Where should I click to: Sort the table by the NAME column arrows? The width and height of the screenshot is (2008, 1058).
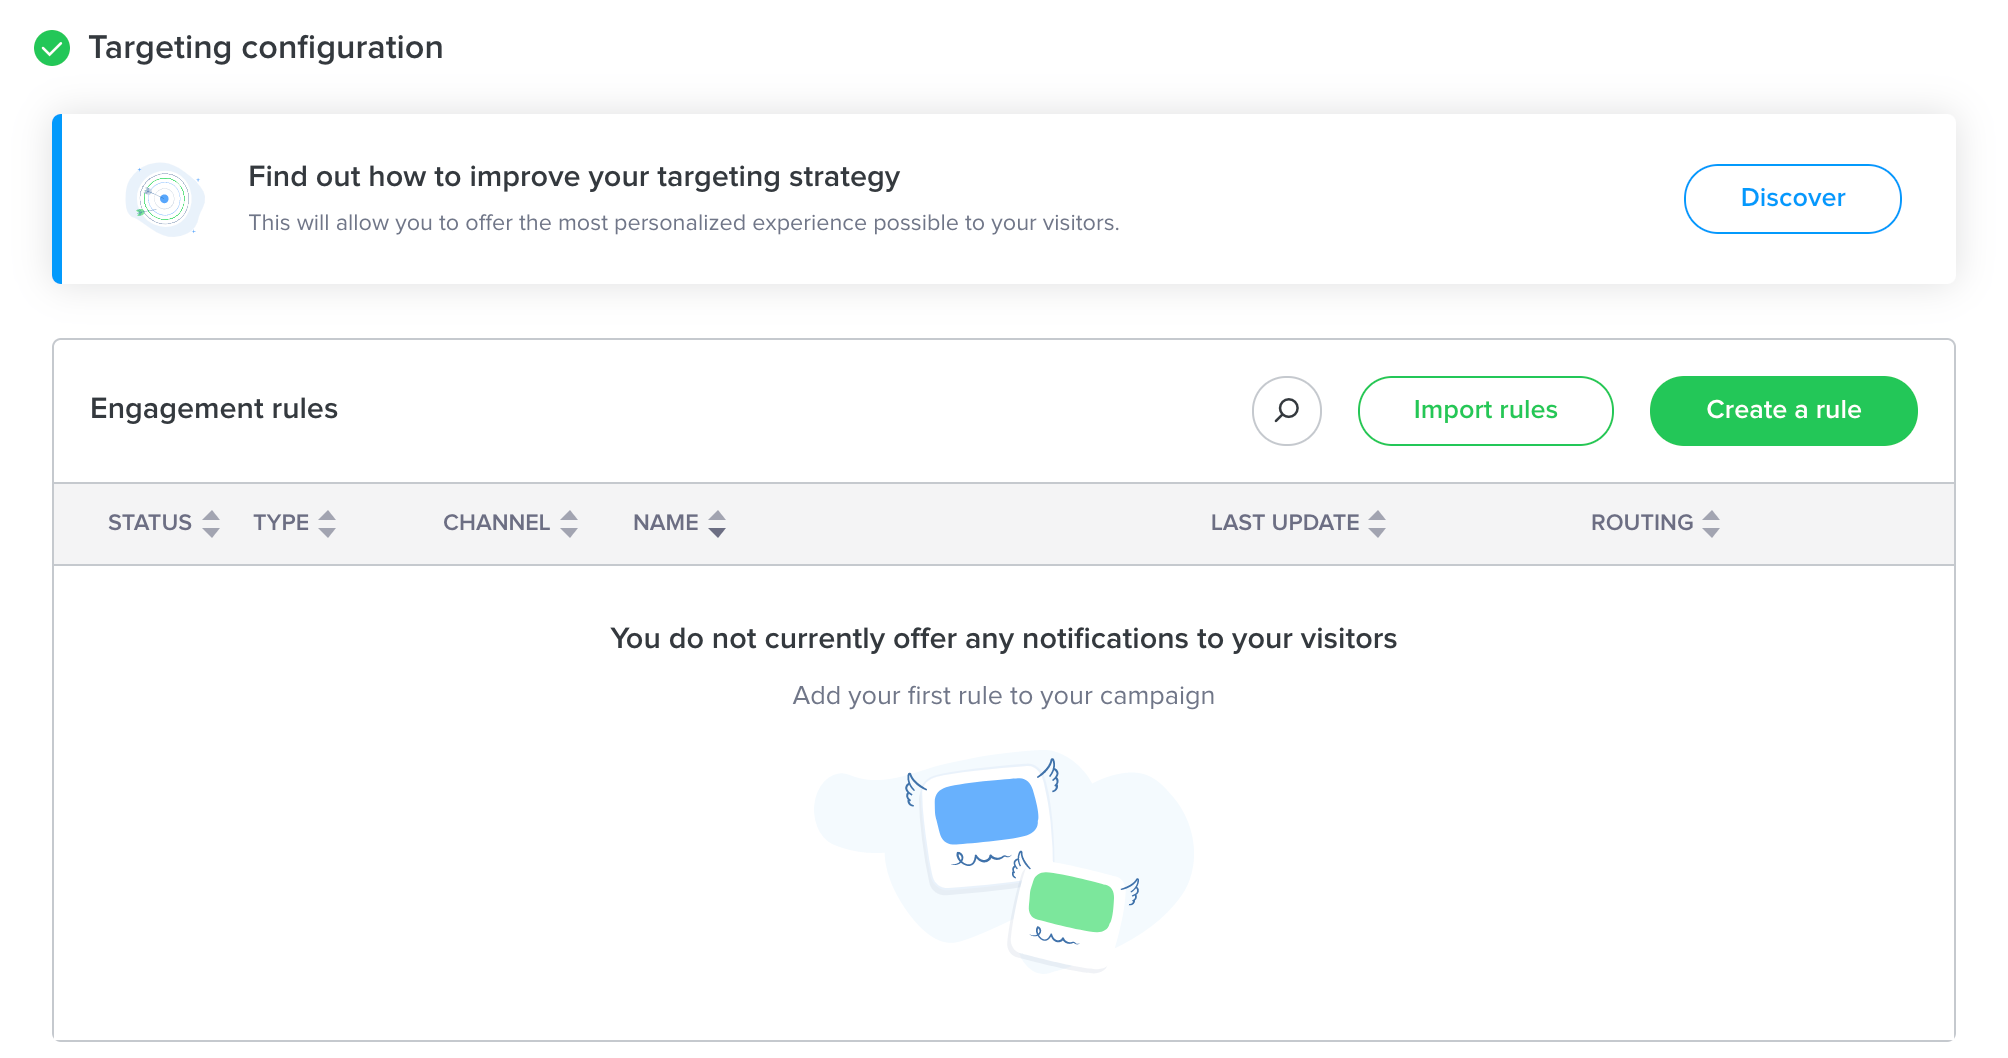point(717,523)
